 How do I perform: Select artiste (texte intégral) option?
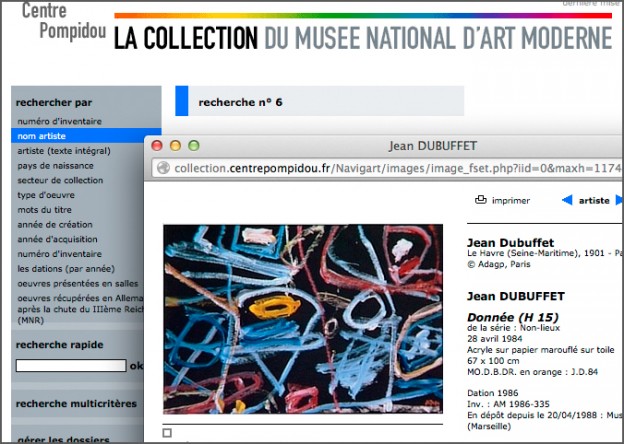pyautogui.click(x=64, y=151)
